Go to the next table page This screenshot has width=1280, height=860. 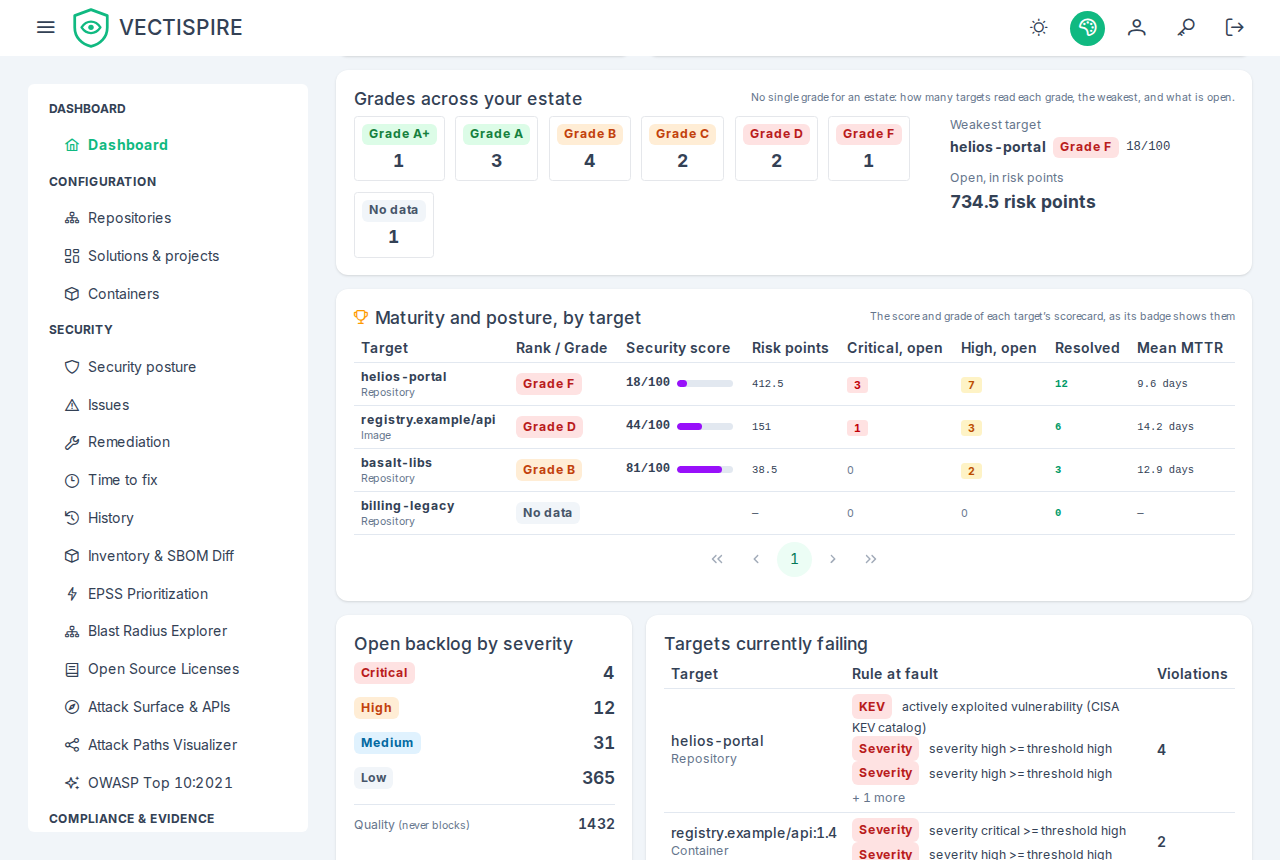833,559
